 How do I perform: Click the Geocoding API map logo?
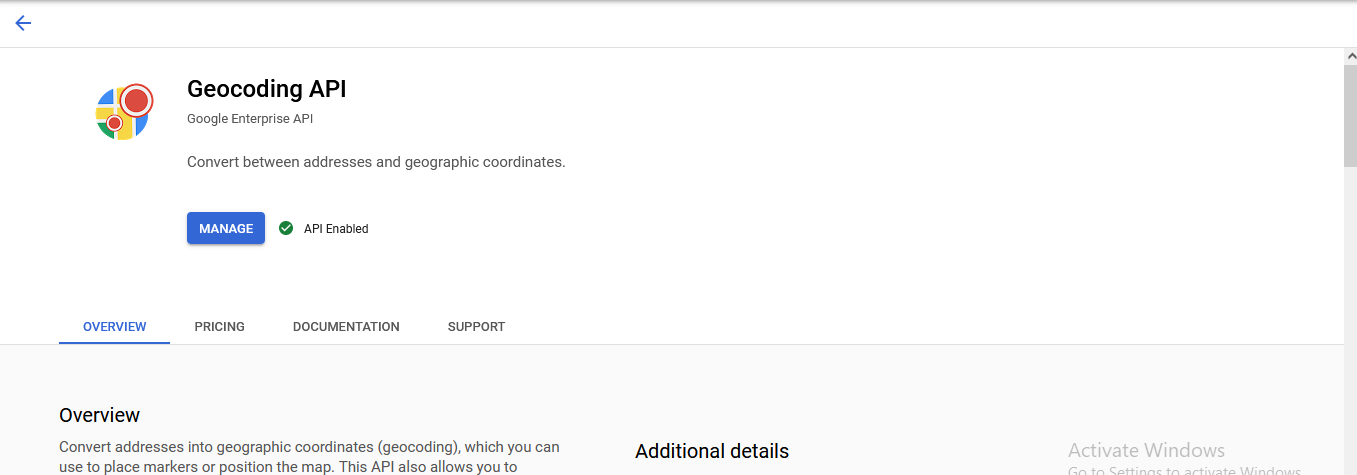coord(123,112)
